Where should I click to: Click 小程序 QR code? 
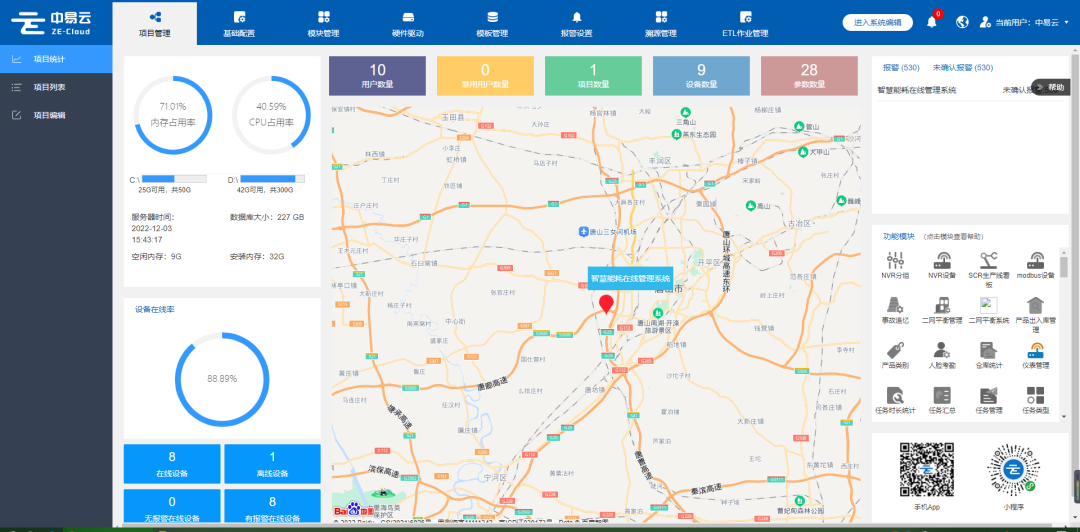[x=1013, y=469]
